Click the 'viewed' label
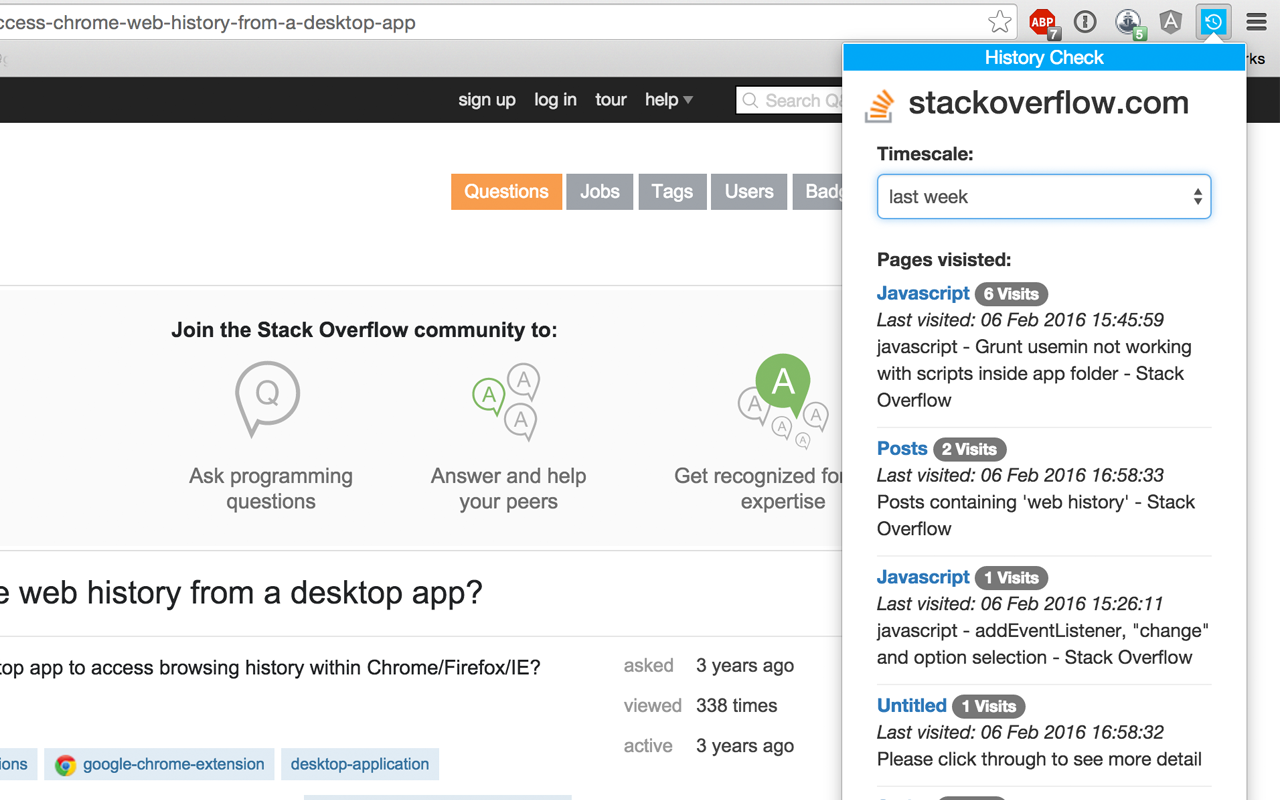1280x800 pixels. [x=652, y=706]
